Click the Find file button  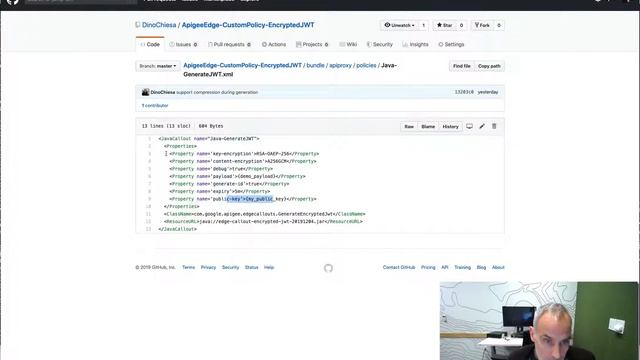point(462,66)
